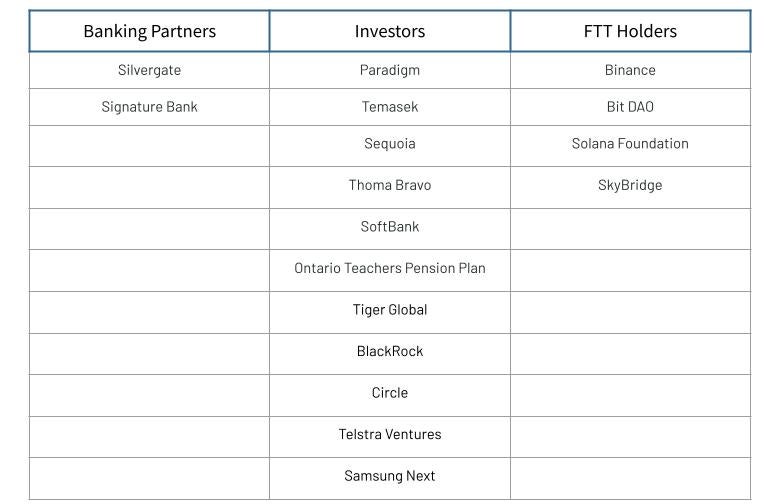Select the SkyBridge cell
Image resolution: width=772 pixels, height=504 pixels.
(630, 185)
